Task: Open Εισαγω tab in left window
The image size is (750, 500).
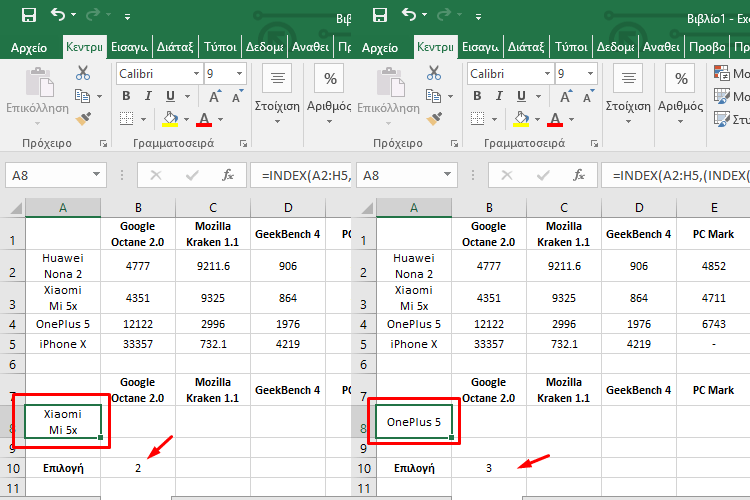Action: (x=129, y=47)
